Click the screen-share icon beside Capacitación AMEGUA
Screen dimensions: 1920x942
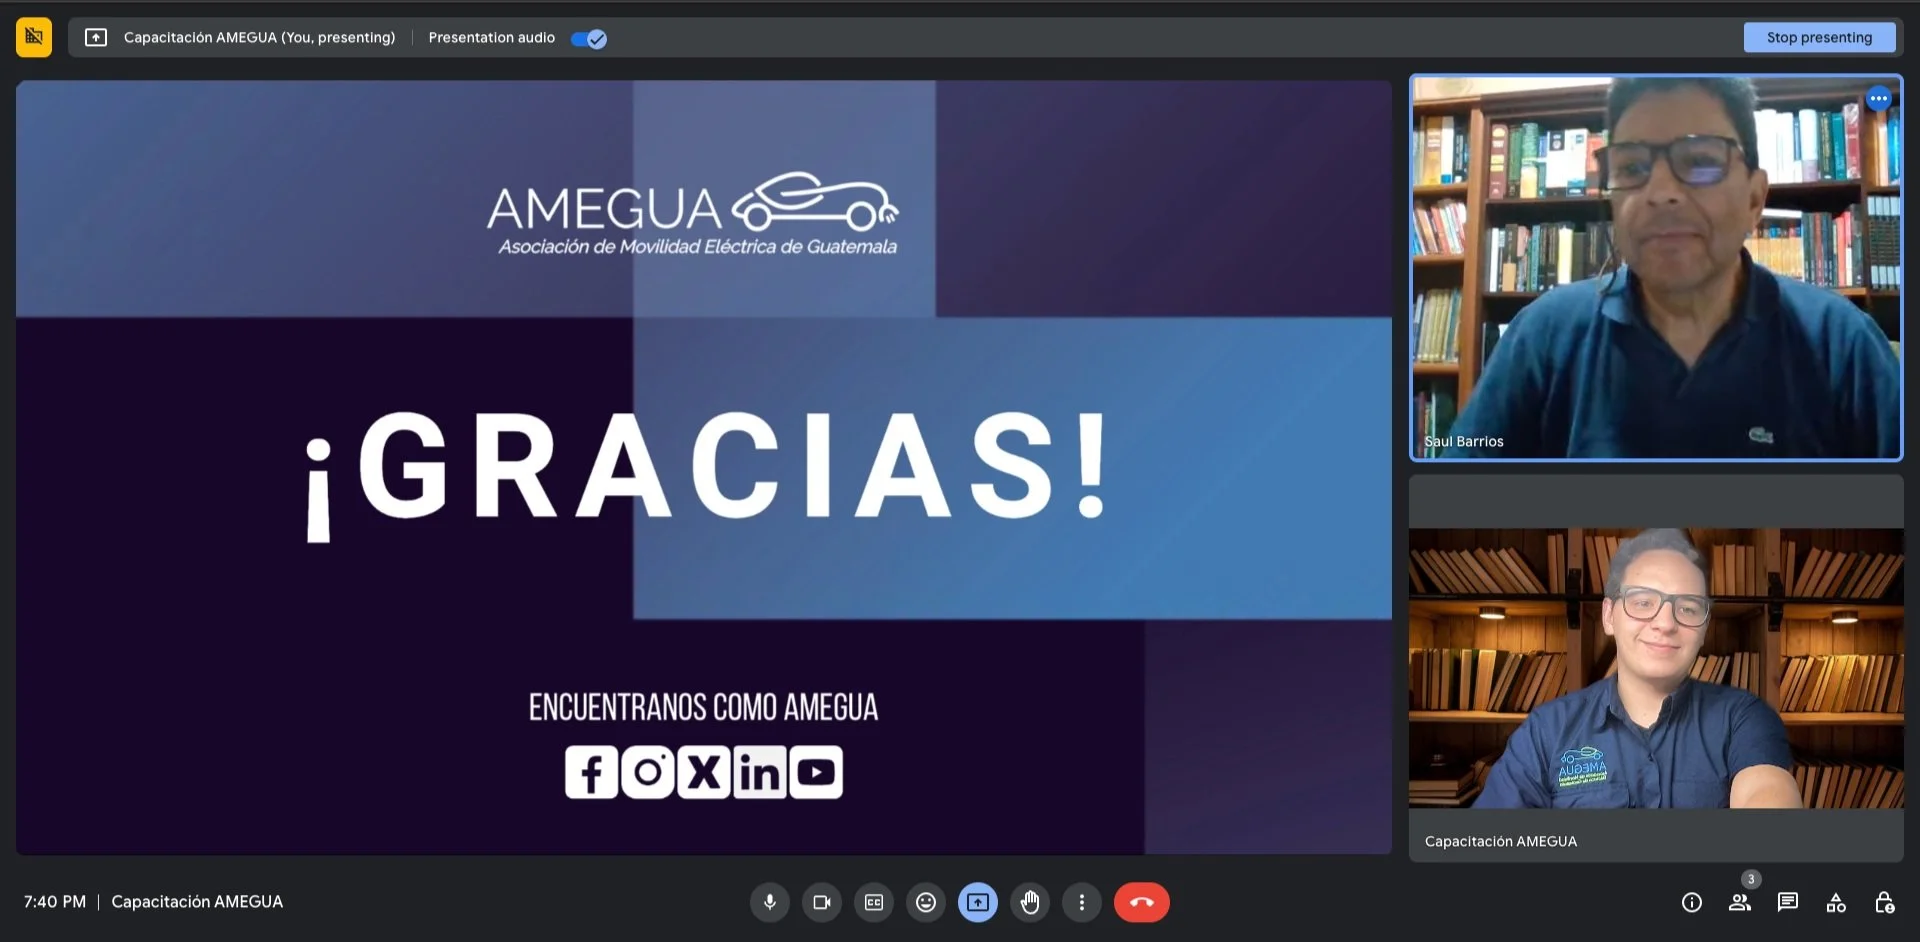[x=96, y=38]
